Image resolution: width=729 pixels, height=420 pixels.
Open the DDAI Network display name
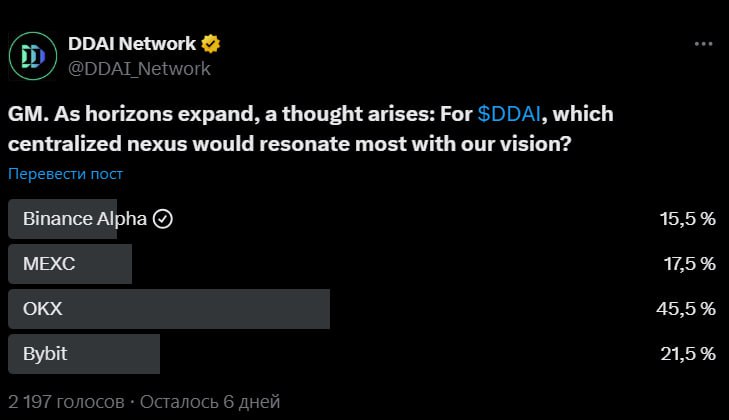coord(132,44)
